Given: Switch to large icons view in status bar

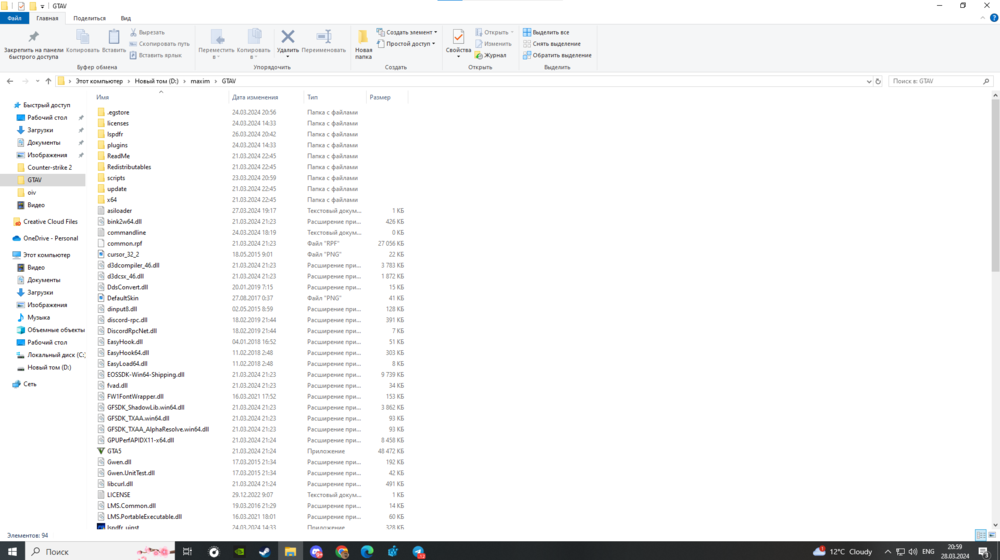Looking at the screenshot, I should [992, 535].
